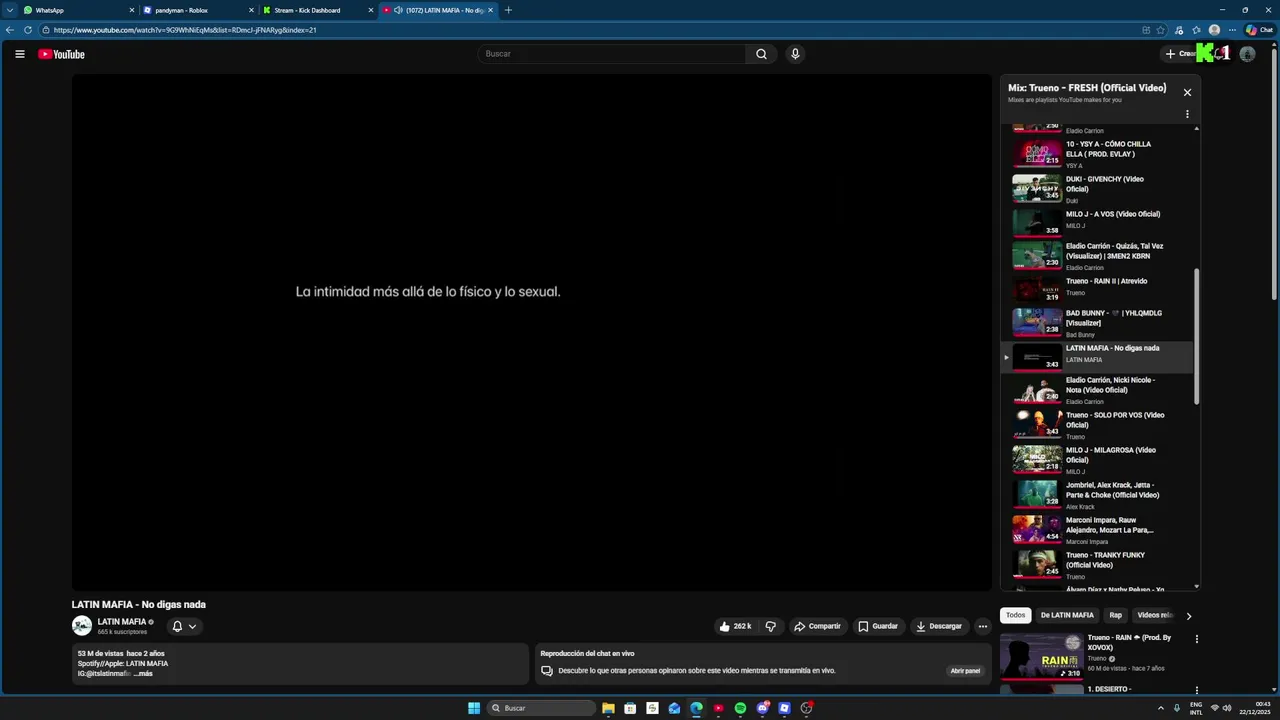Go to YouTube home via logo
Screen dimensions: 1280x720
tap(61, 54)
